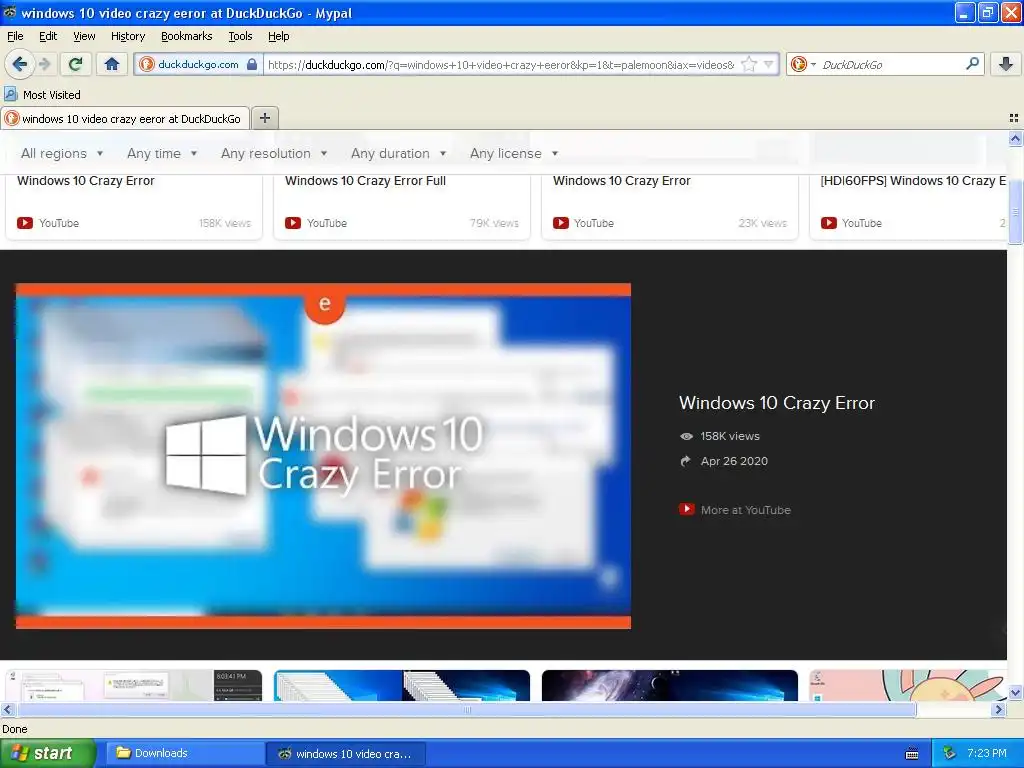Go back with the browser Back arrow
Screen dimensions: 1024x768
click(20, 64)
